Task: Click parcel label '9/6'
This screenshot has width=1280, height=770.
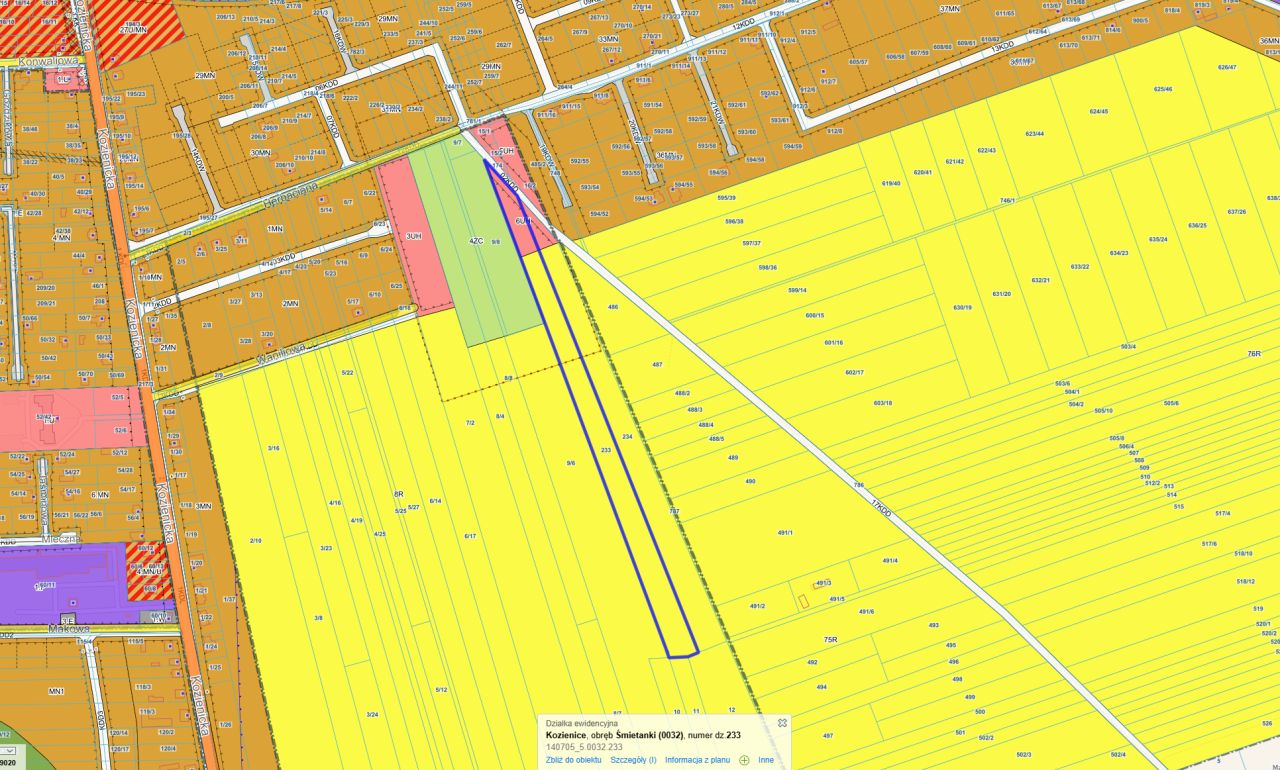Action: 571,463
